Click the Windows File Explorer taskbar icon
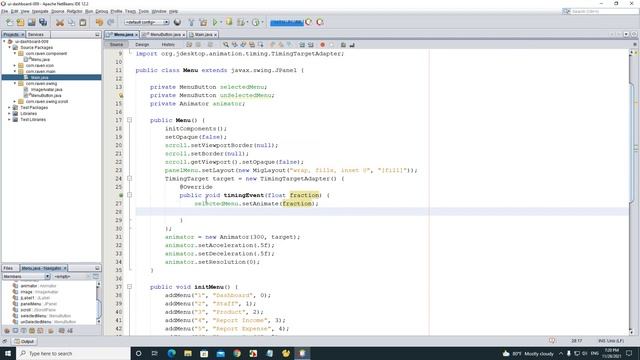This screenshot has width=640, height=360. pyautogui.click(x=188, y=353)
